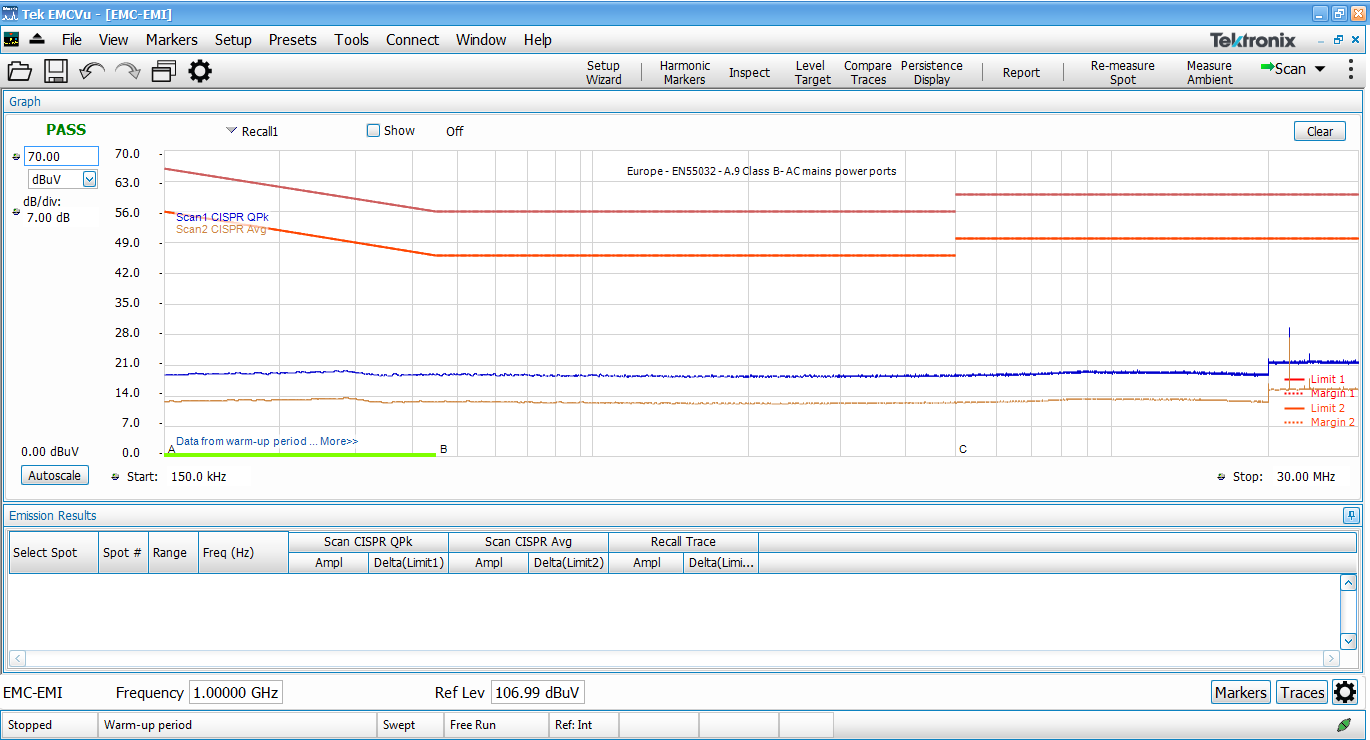Click the green leaf icon in status bar
This screenshot has height=740, width=1370.
point(1345,725)
